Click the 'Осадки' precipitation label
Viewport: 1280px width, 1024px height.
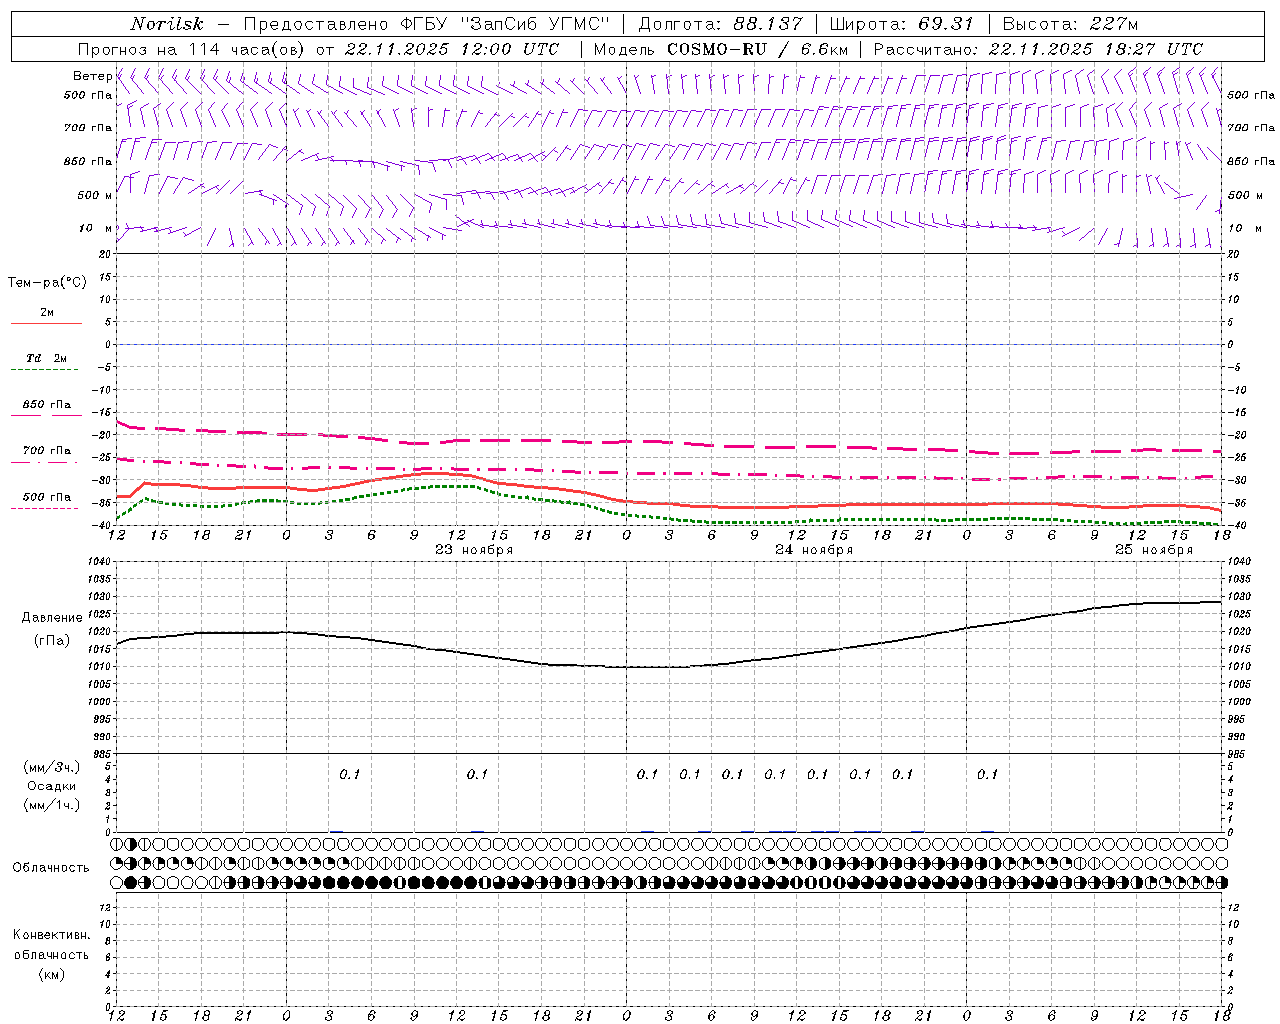point(52,786)
